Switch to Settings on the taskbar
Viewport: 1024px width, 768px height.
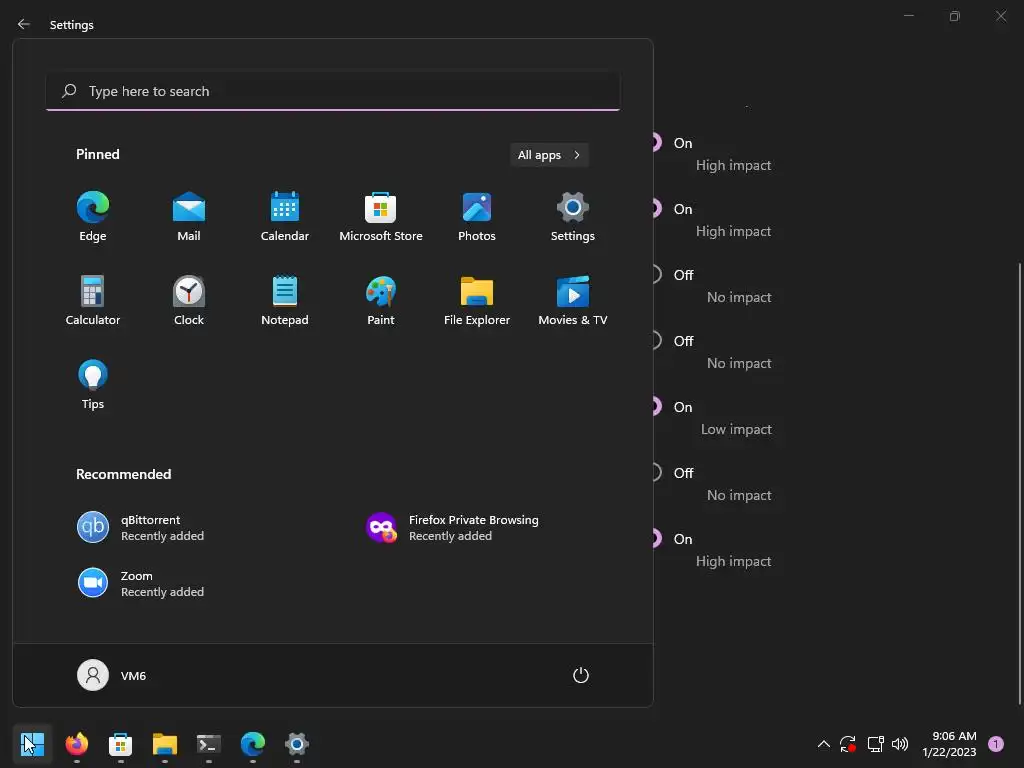click(296, 744)
